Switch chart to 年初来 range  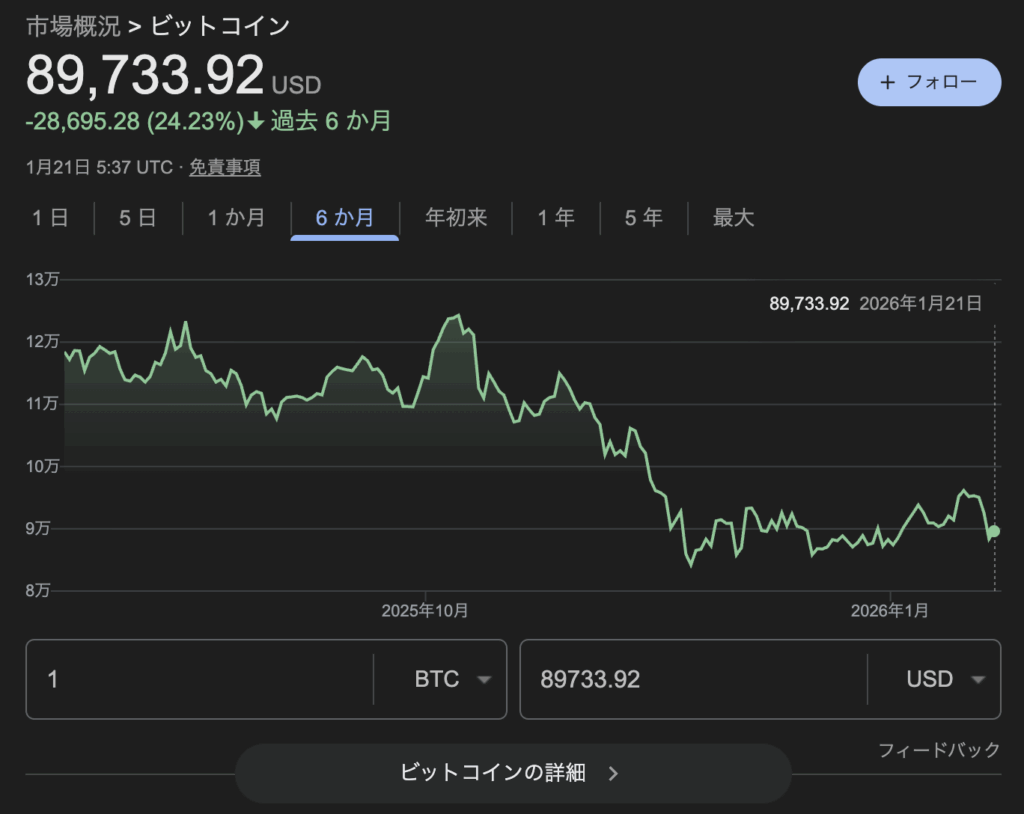click(x=456, y=218)
